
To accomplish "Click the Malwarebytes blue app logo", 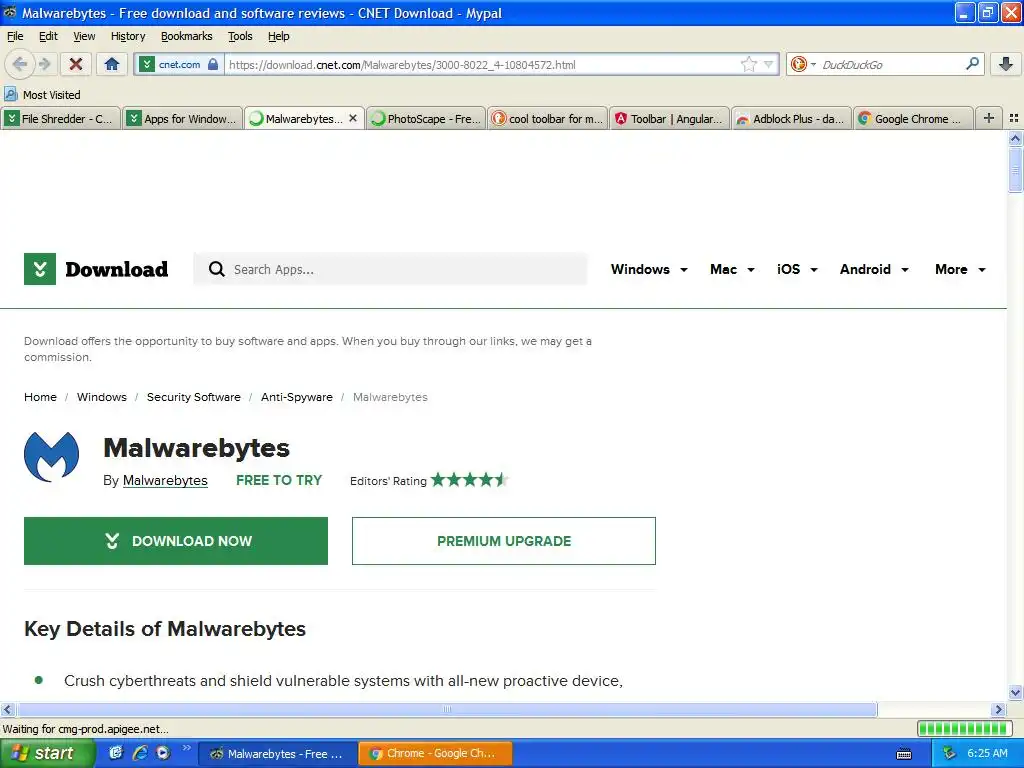I will tap(52, 456).
